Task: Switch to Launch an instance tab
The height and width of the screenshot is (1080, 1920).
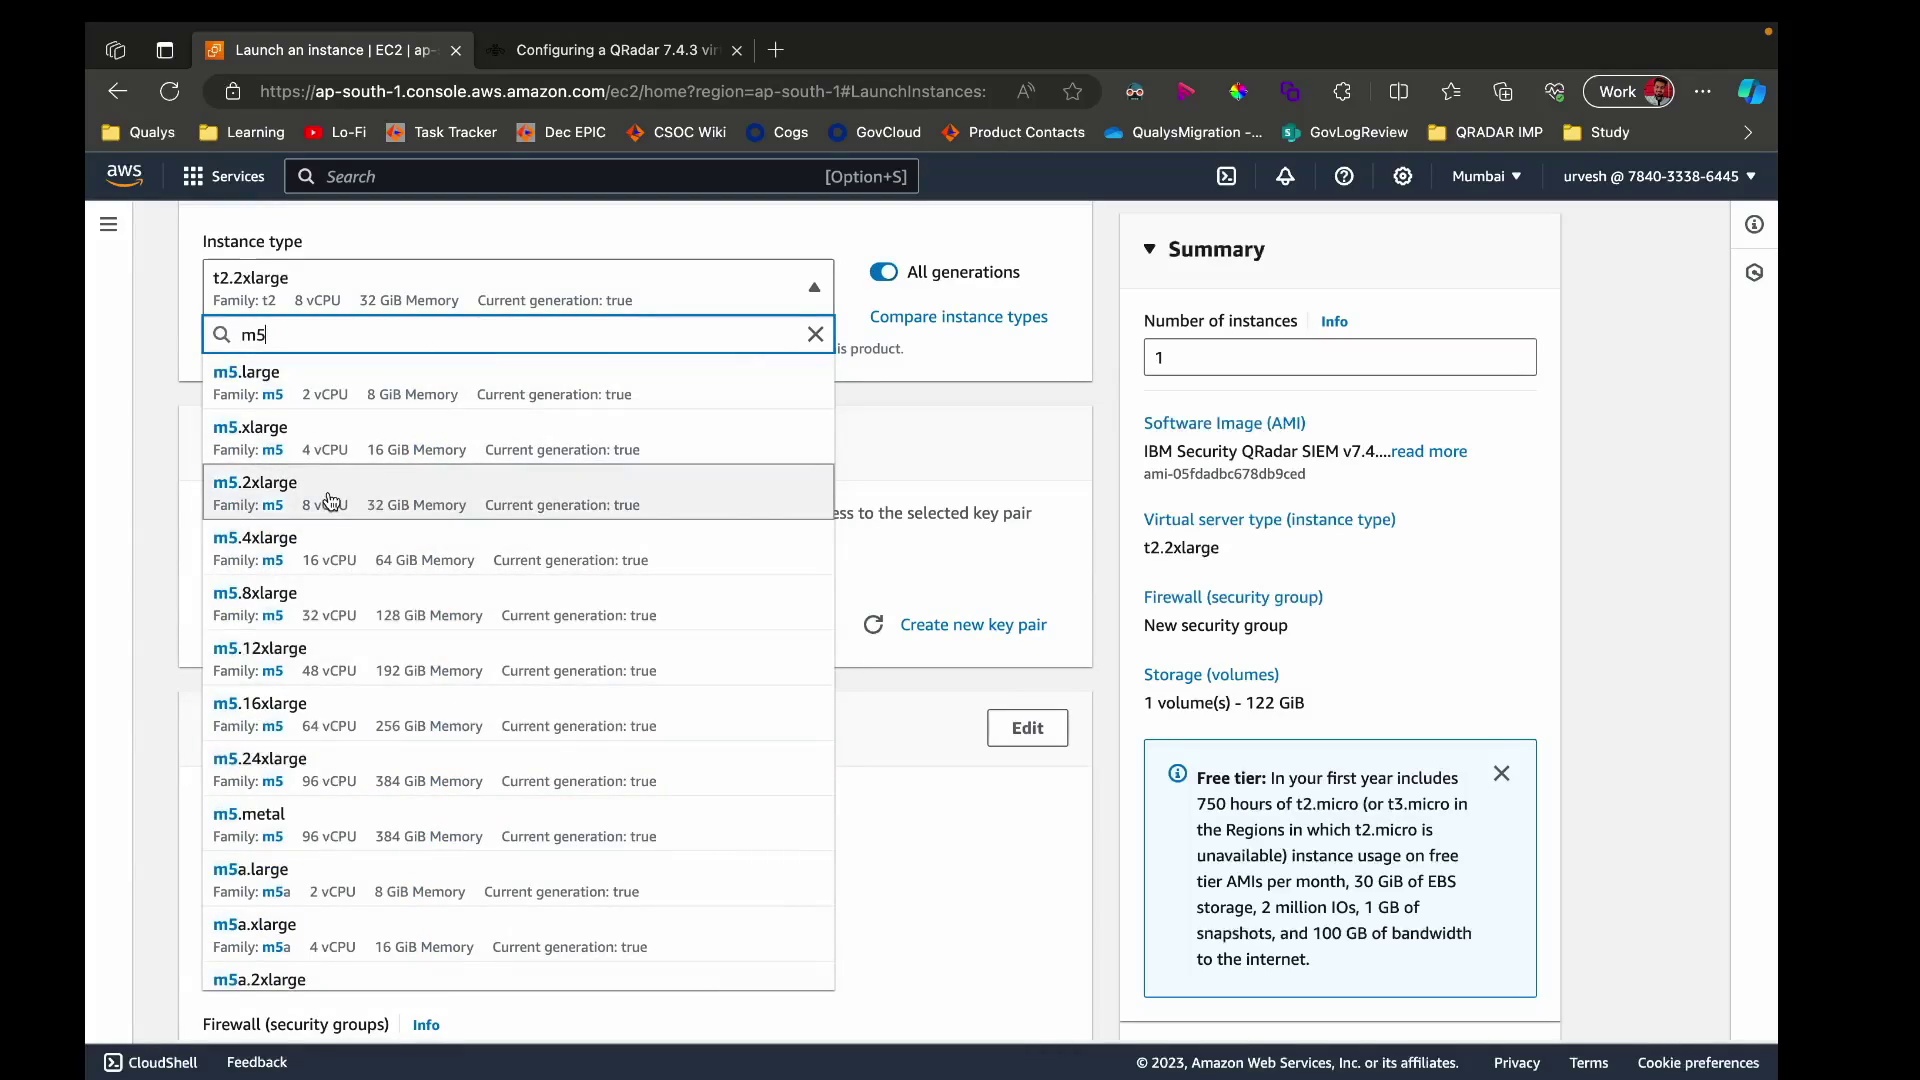Action: (x=334, y=50)
